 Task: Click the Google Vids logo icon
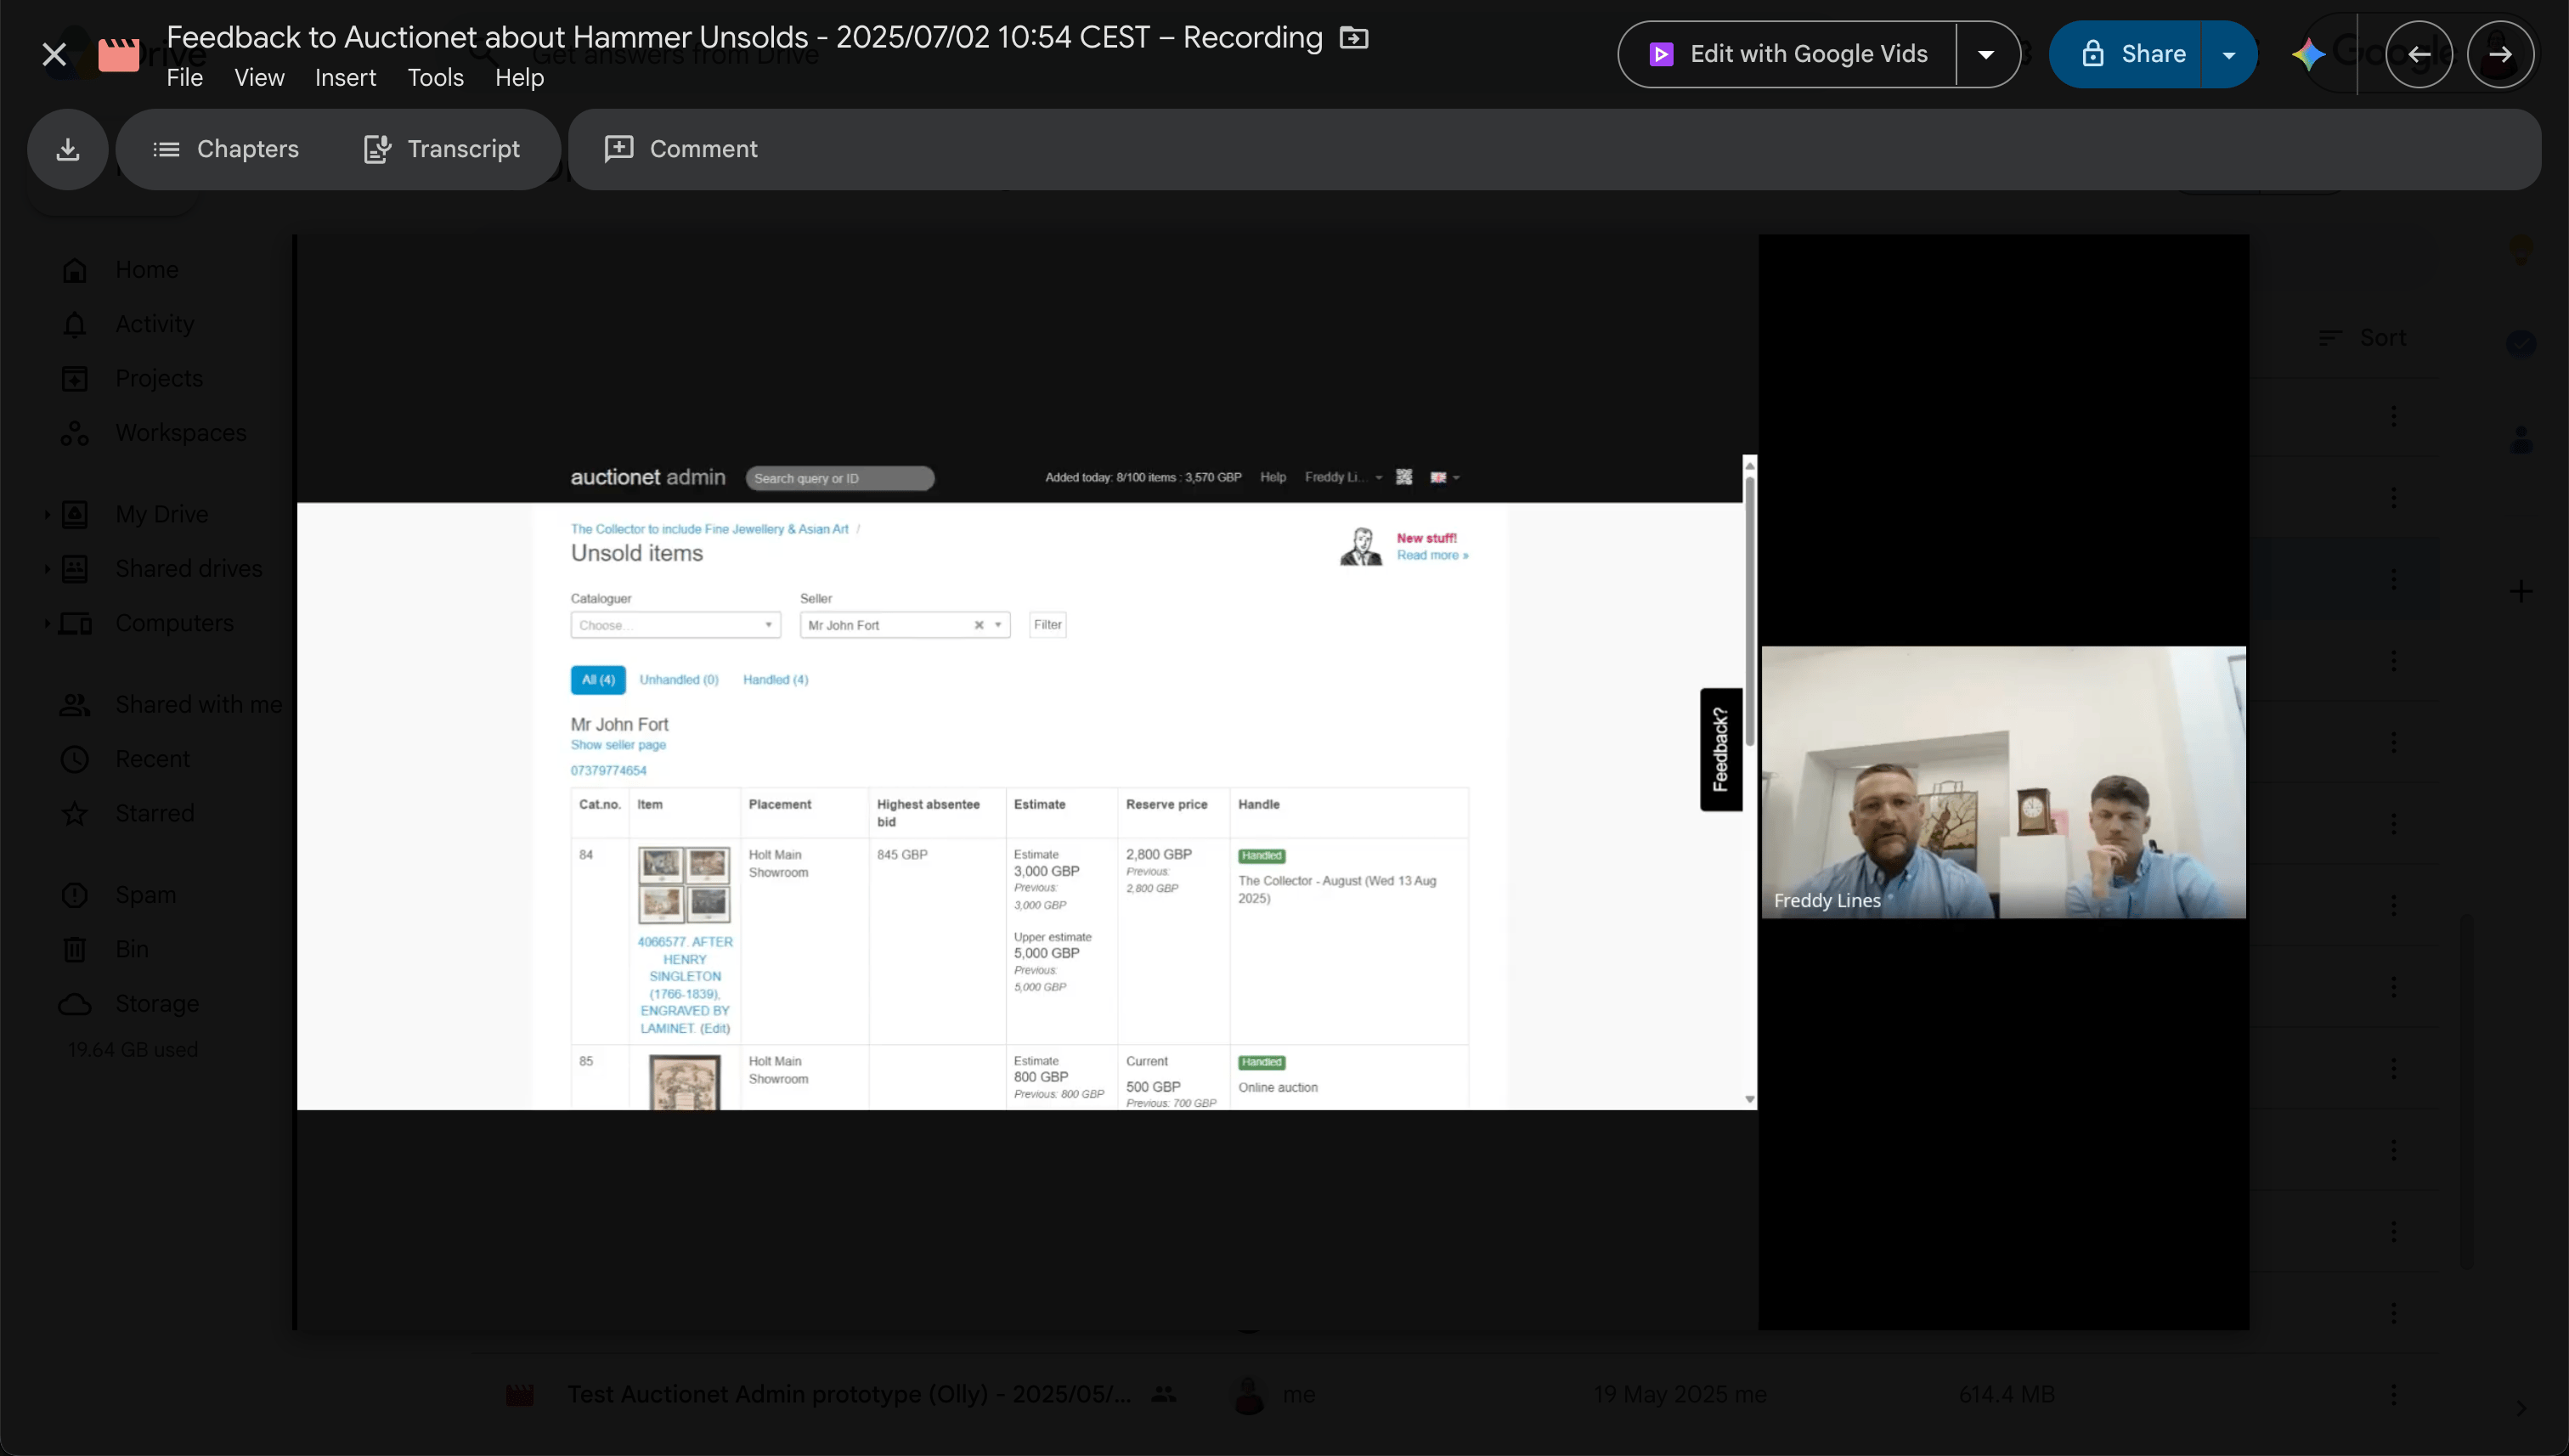(1661, 54)
